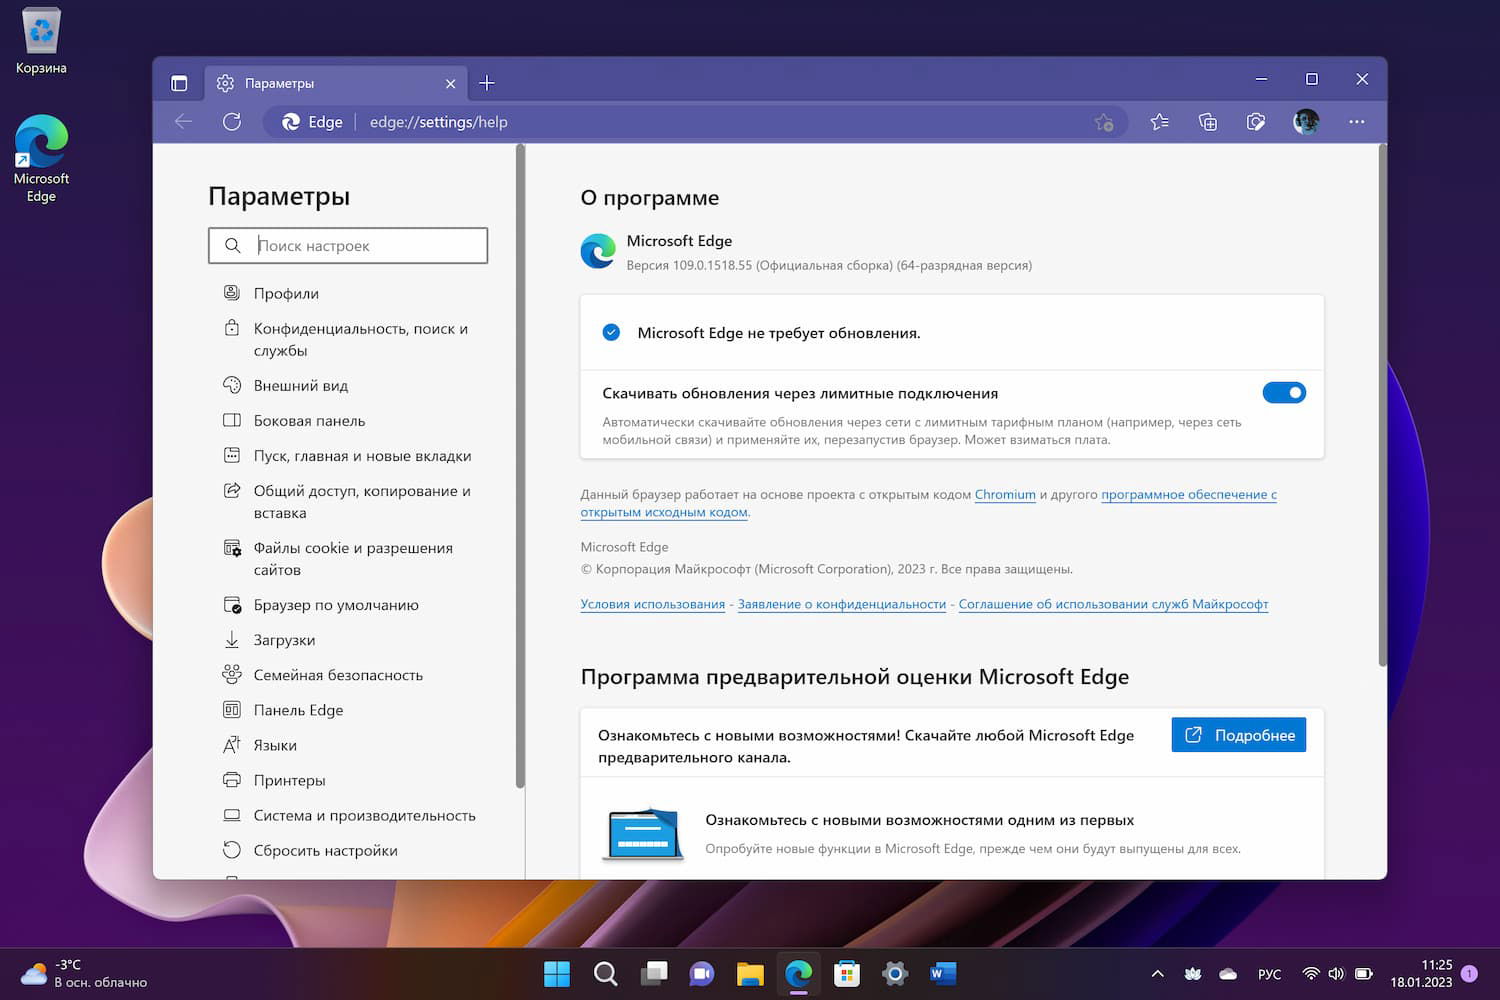The width and height of the screenshot is (1500, 1000).
Task: Close the Параметры tab
Action: 450,84
